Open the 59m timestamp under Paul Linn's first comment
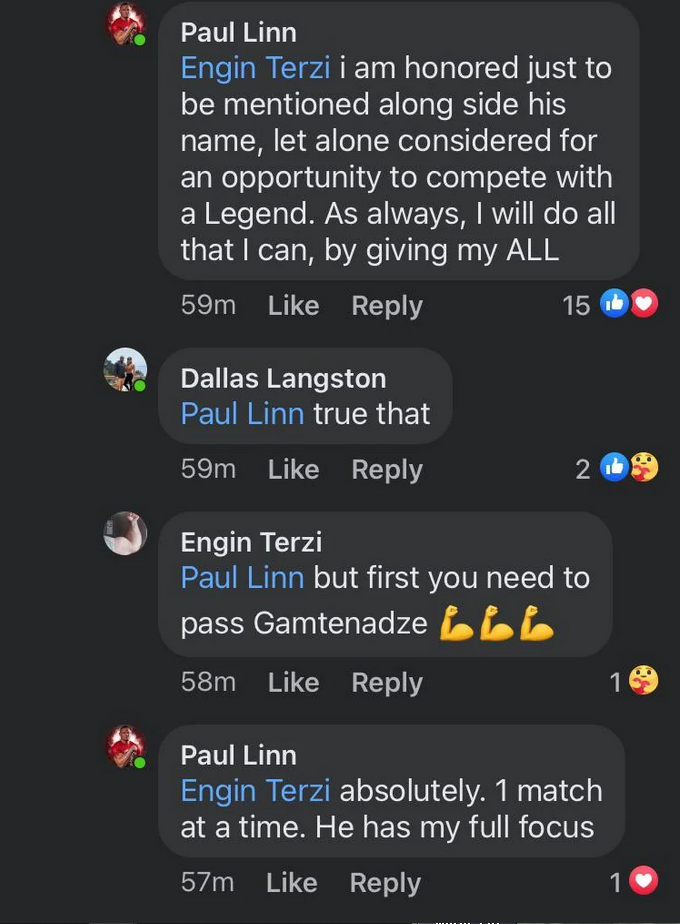This screenshot has width=680, height=924. (209, 305)
